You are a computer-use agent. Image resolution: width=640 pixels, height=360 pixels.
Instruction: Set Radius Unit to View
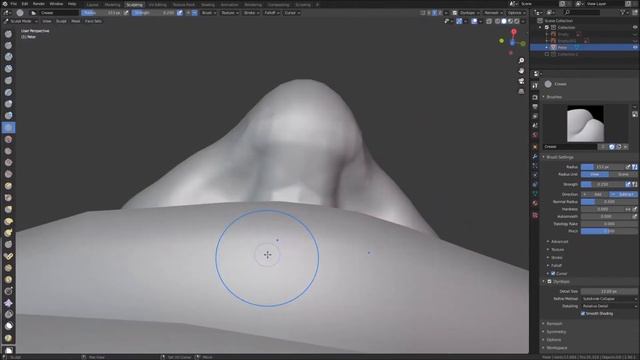(x=594, y=174)
